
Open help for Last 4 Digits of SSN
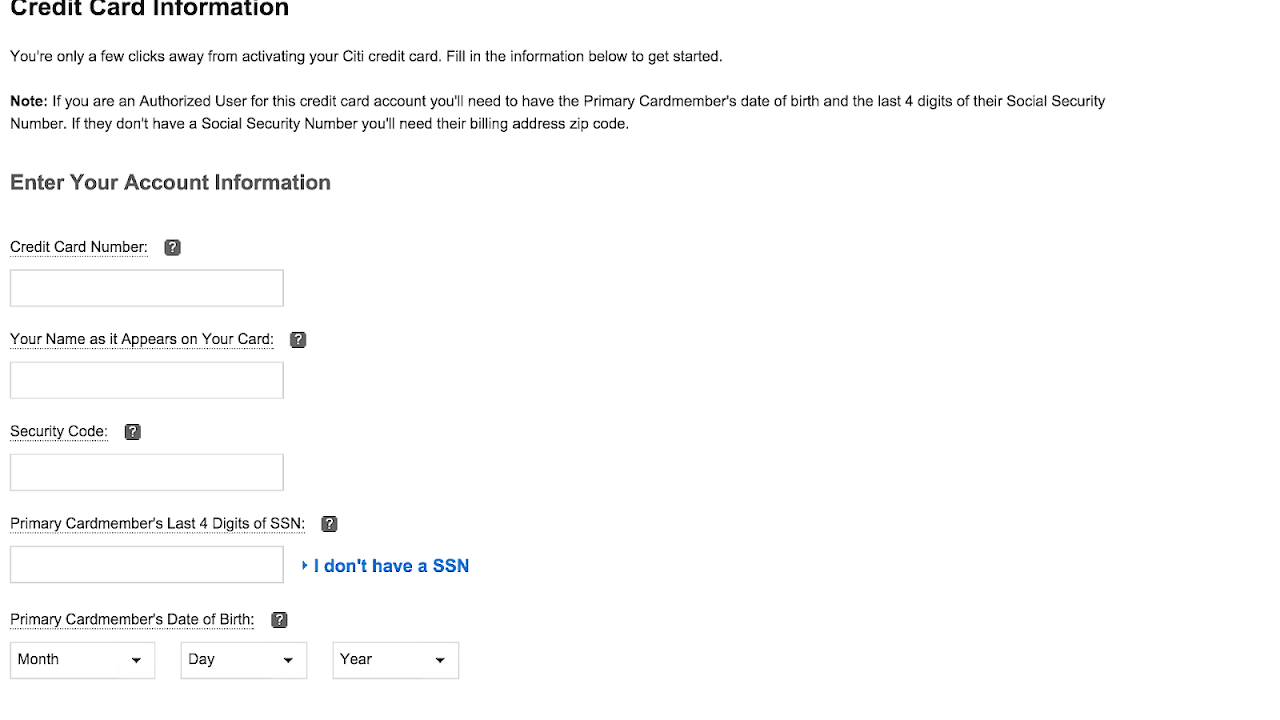(x=327, y=524)
